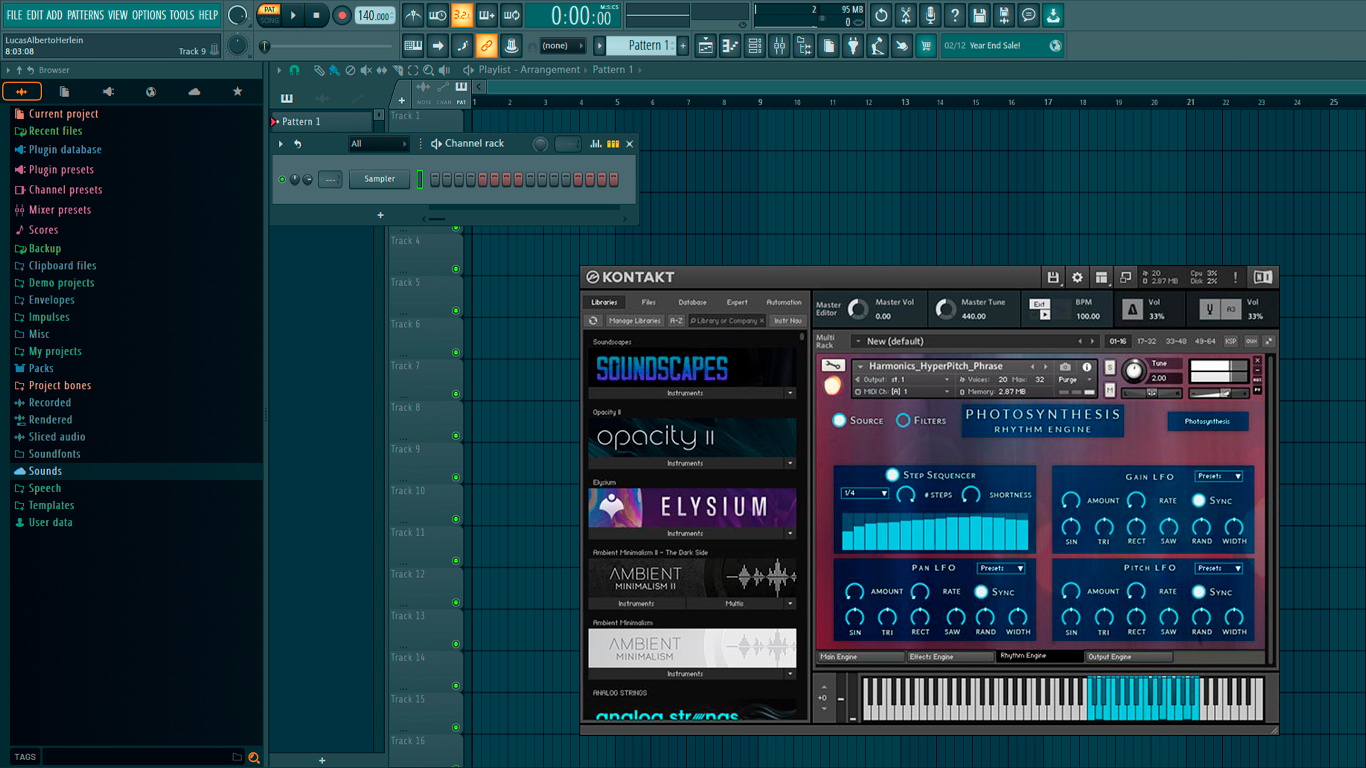This screenshot has width=1366, height=768.
Task: Click the Instr Nav button
Action: coord(788,321)
